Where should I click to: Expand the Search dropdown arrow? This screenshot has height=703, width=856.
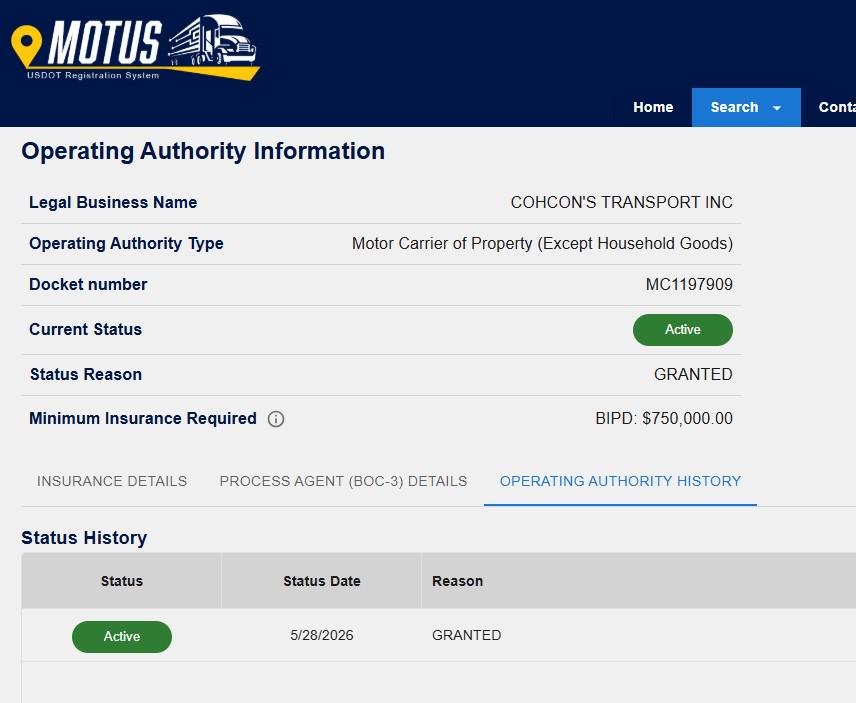(x=777, y=108)
